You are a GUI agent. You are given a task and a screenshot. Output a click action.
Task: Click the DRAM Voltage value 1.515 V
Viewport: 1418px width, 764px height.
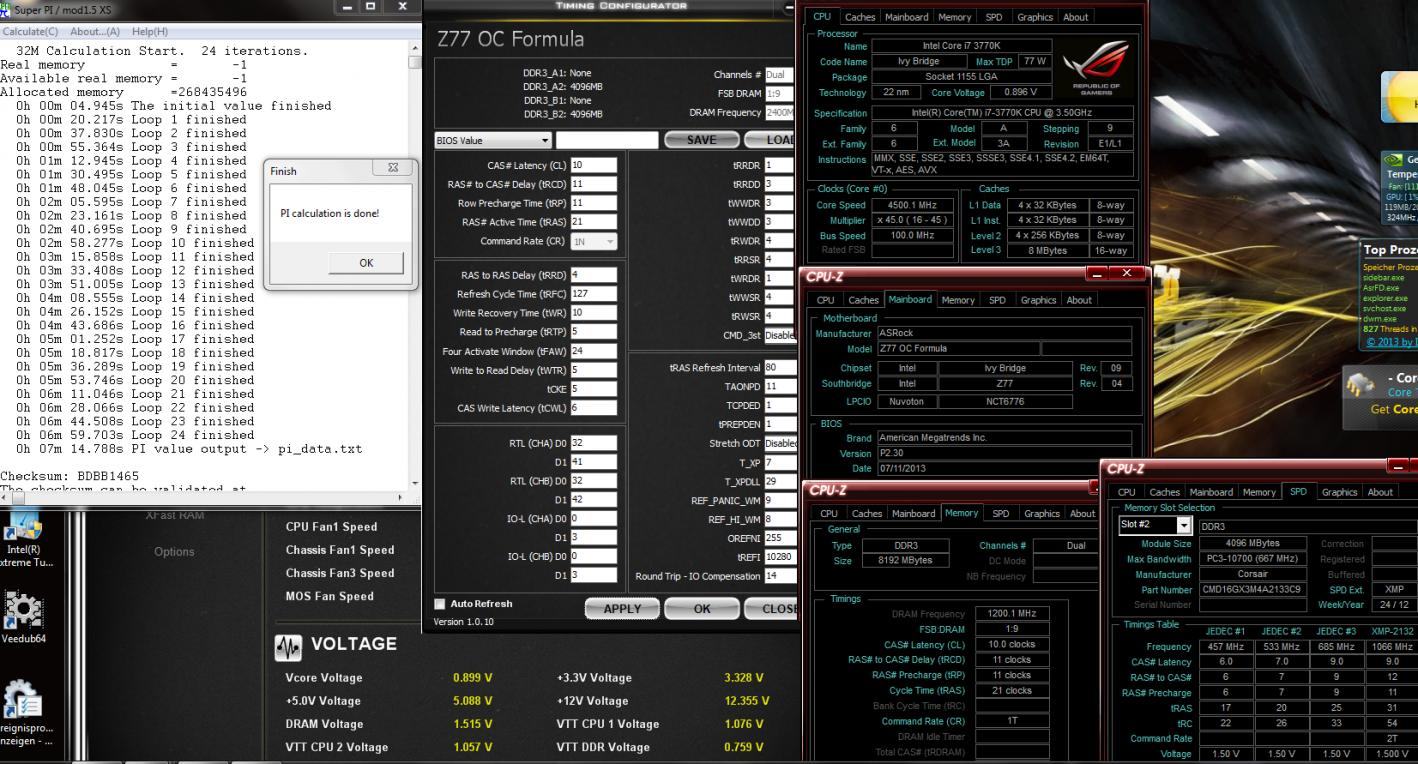pyautogui.click(x=473, y=724)
